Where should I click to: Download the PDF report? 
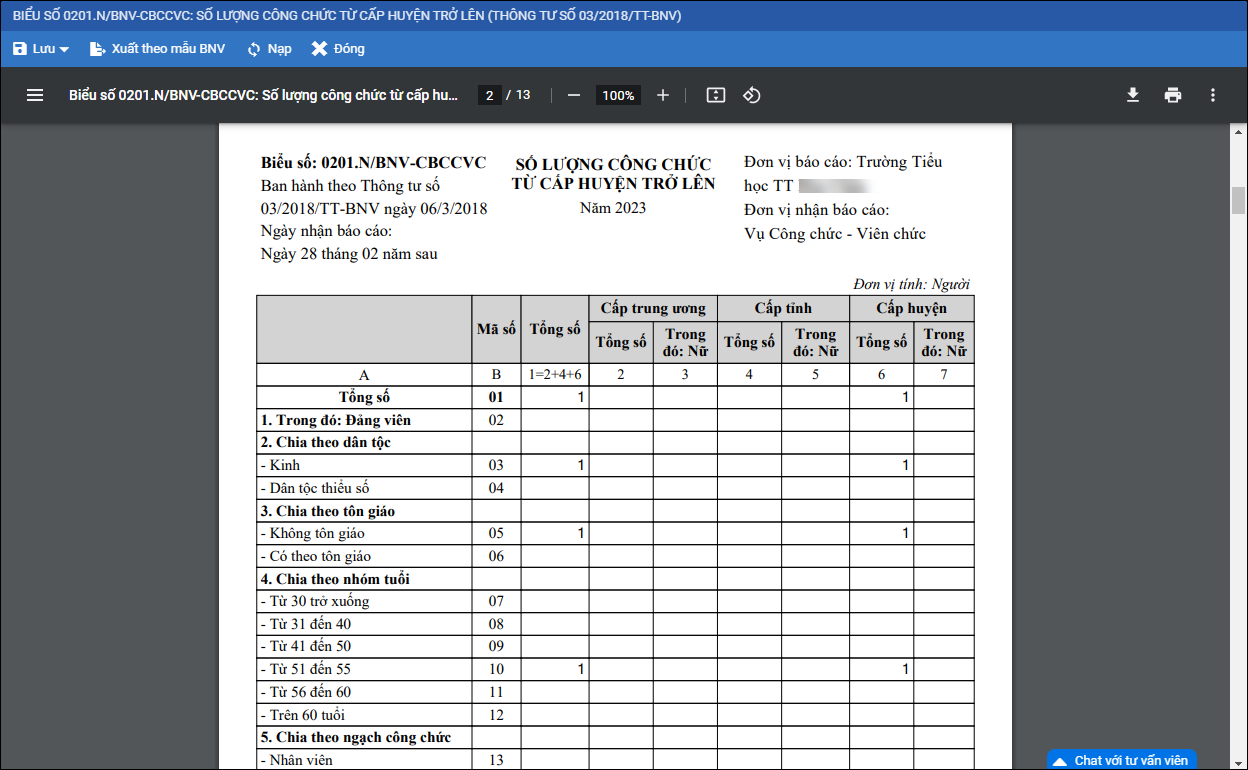click(x=1133, y=95)
